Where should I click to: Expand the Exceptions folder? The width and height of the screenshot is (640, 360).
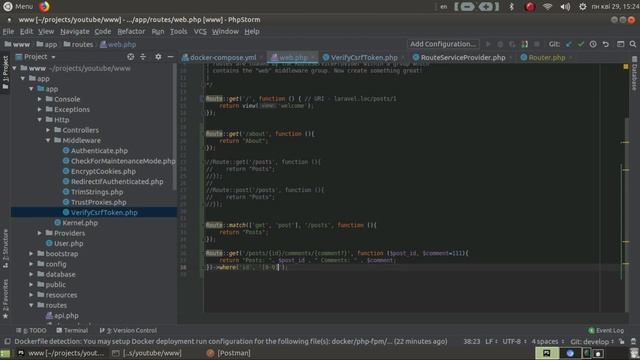(x=40, y=109)
